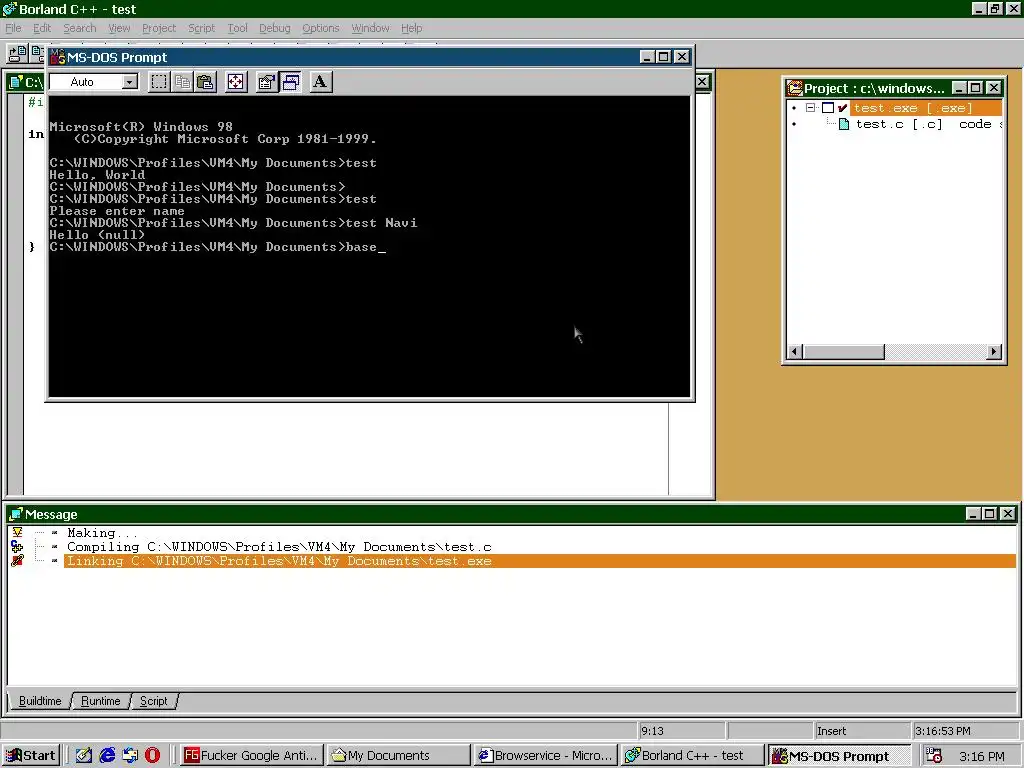Image resolution: width=1024 pixels, height=768 pixels.
Task: Click the Linking message row icon
Action: 17,561
